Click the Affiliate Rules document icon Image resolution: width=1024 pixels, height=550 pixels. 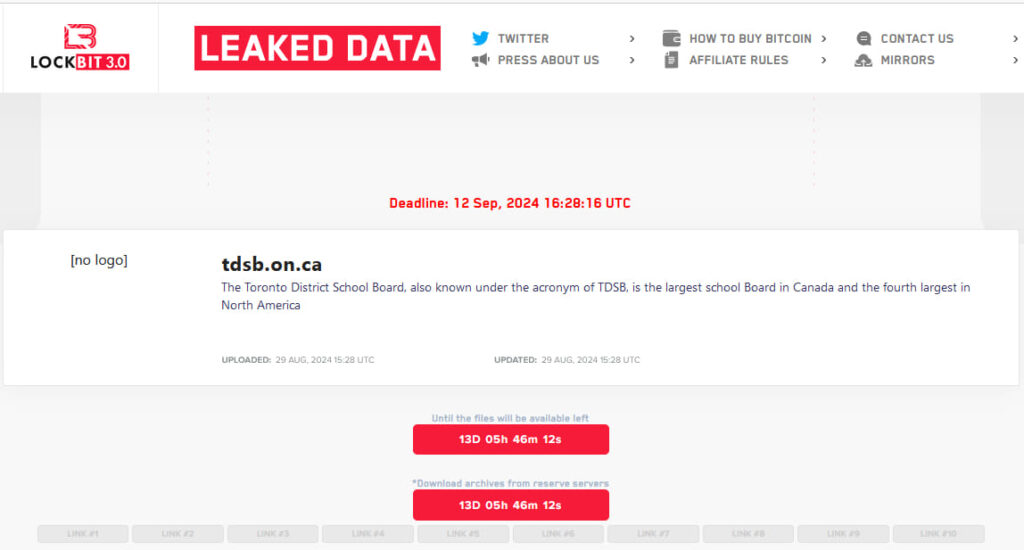[671, 60]
